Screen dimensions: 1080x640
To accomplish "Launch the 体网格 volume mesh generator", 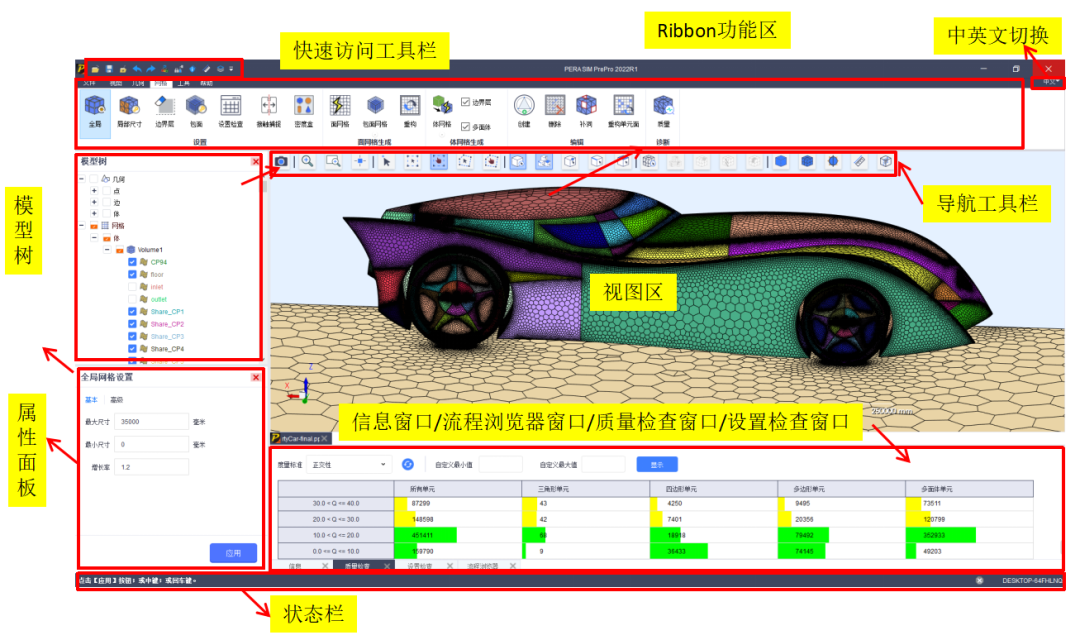I will pyautogui.click(x=441, y=109).
